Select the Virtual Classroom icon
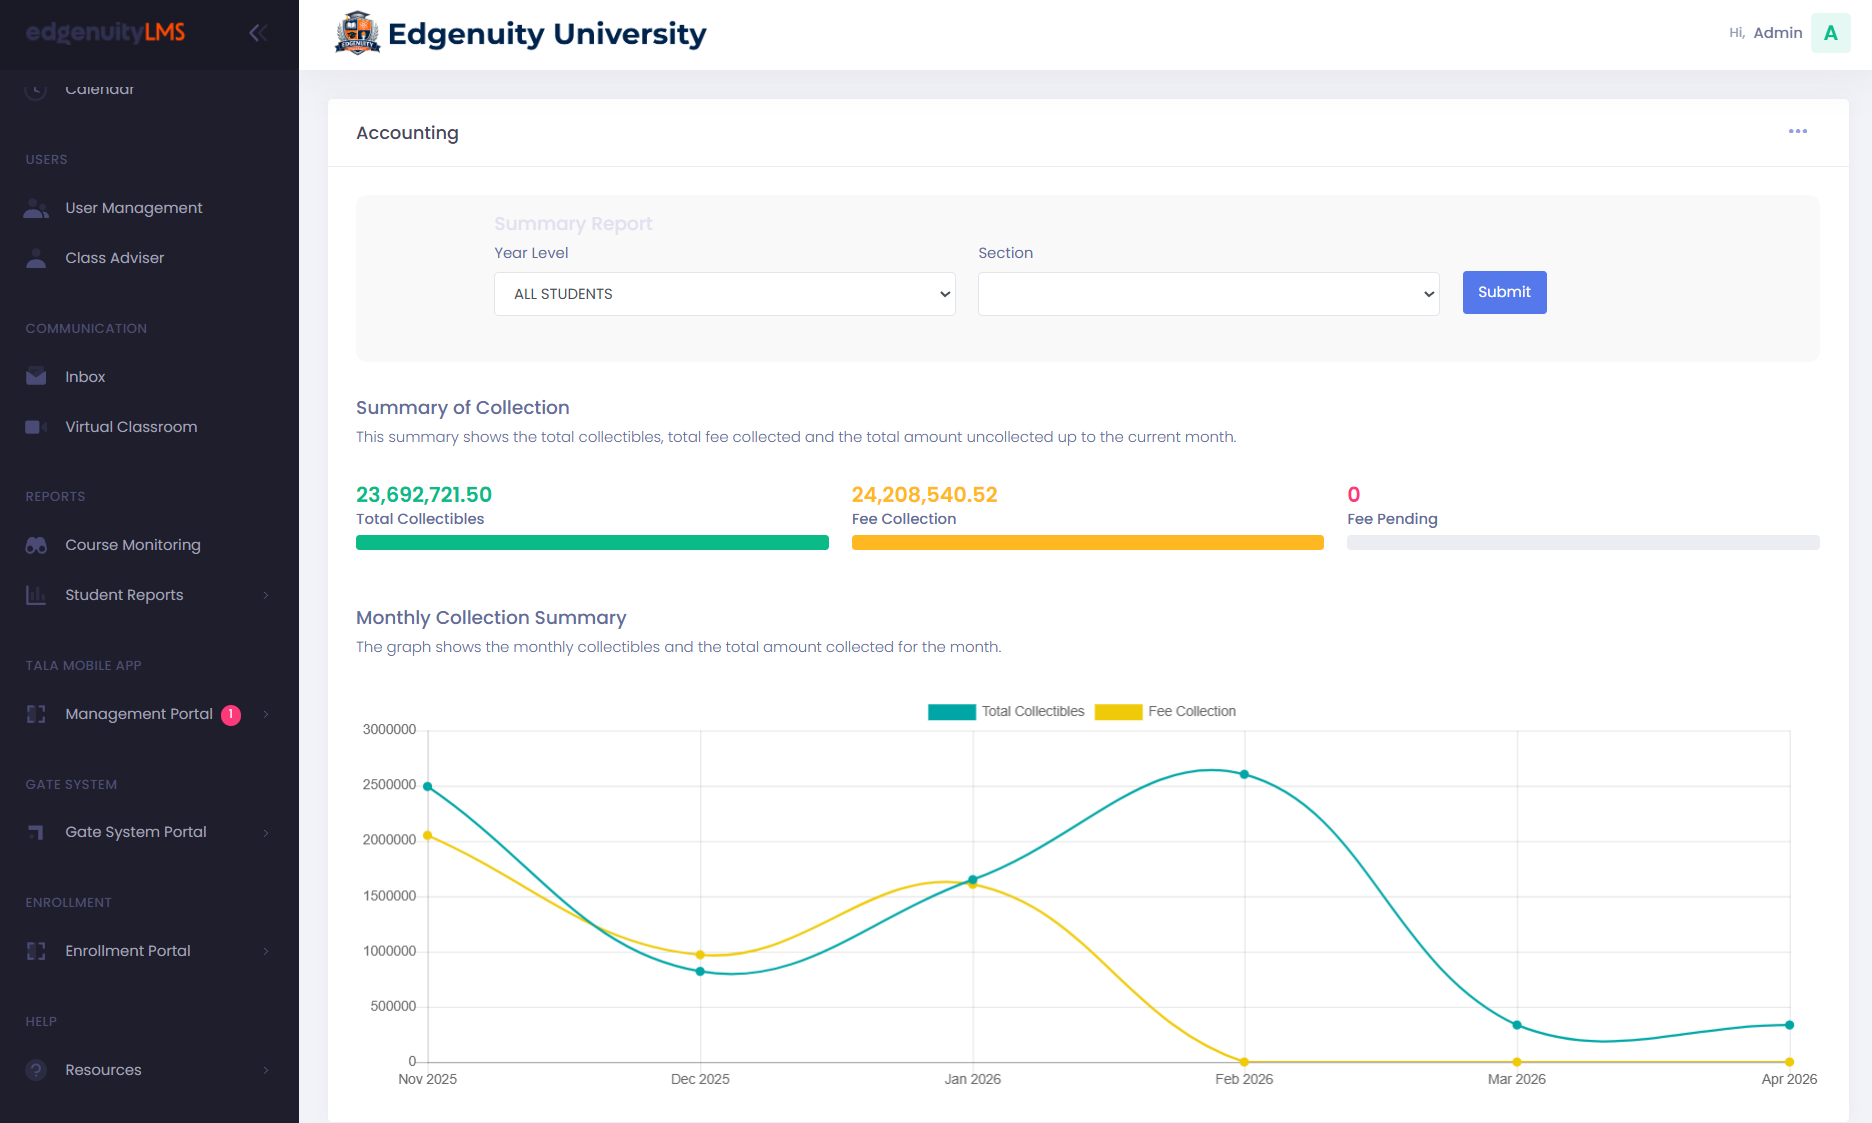Viewport: 1872px width, 1123px height. point(36,426)
